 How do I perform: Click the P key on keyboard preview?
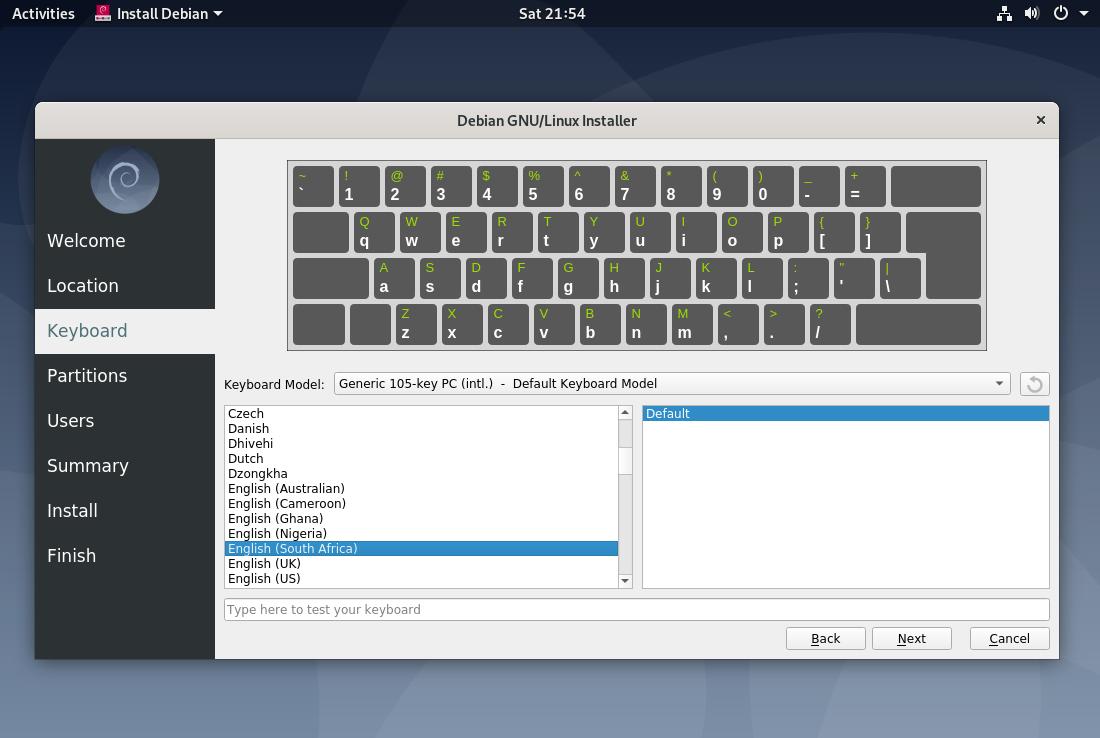tap(788, 232)
